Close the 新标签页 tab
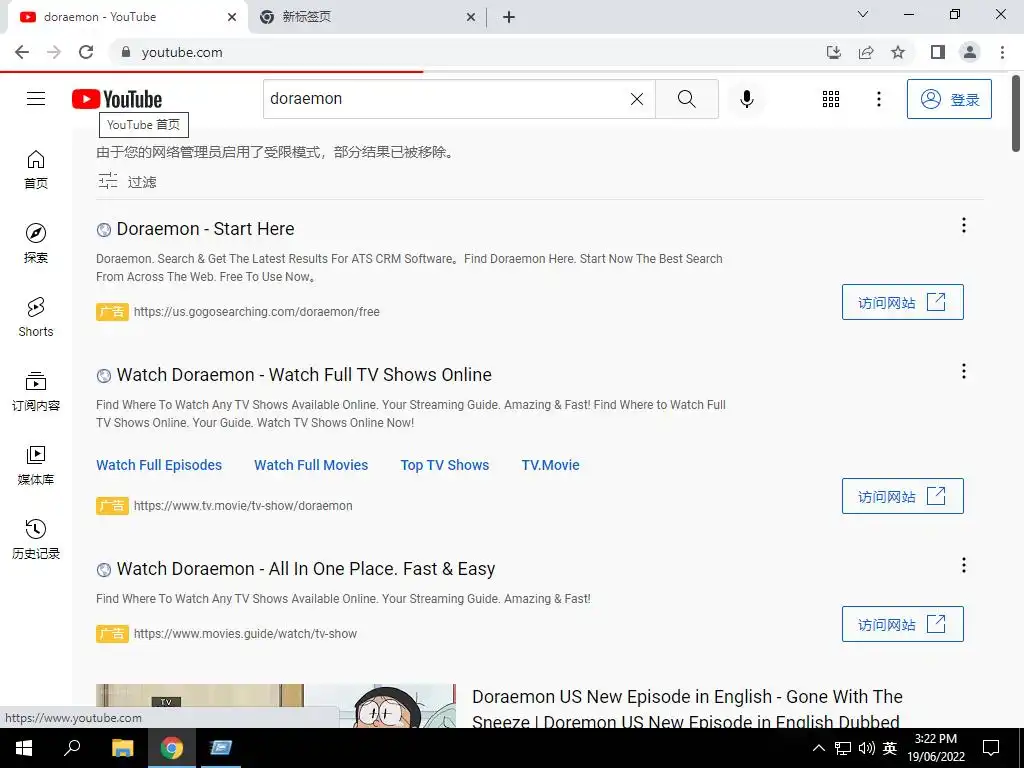 tap(470, 18)
